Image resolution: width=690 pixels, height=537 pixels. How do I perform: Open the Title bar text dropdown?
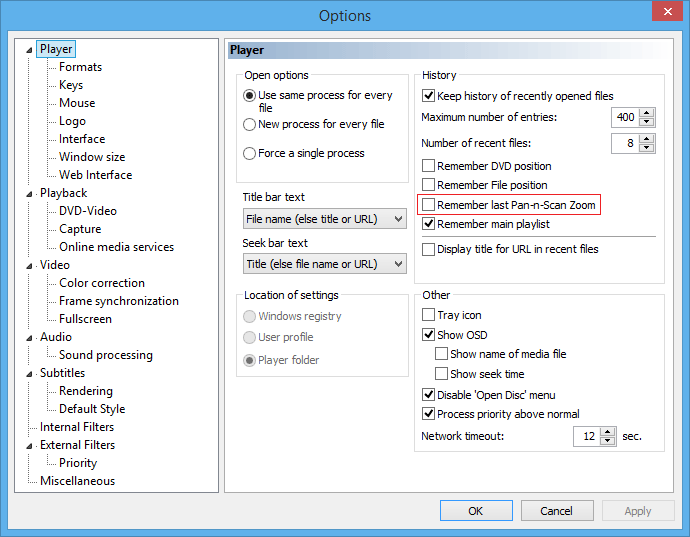324,219
